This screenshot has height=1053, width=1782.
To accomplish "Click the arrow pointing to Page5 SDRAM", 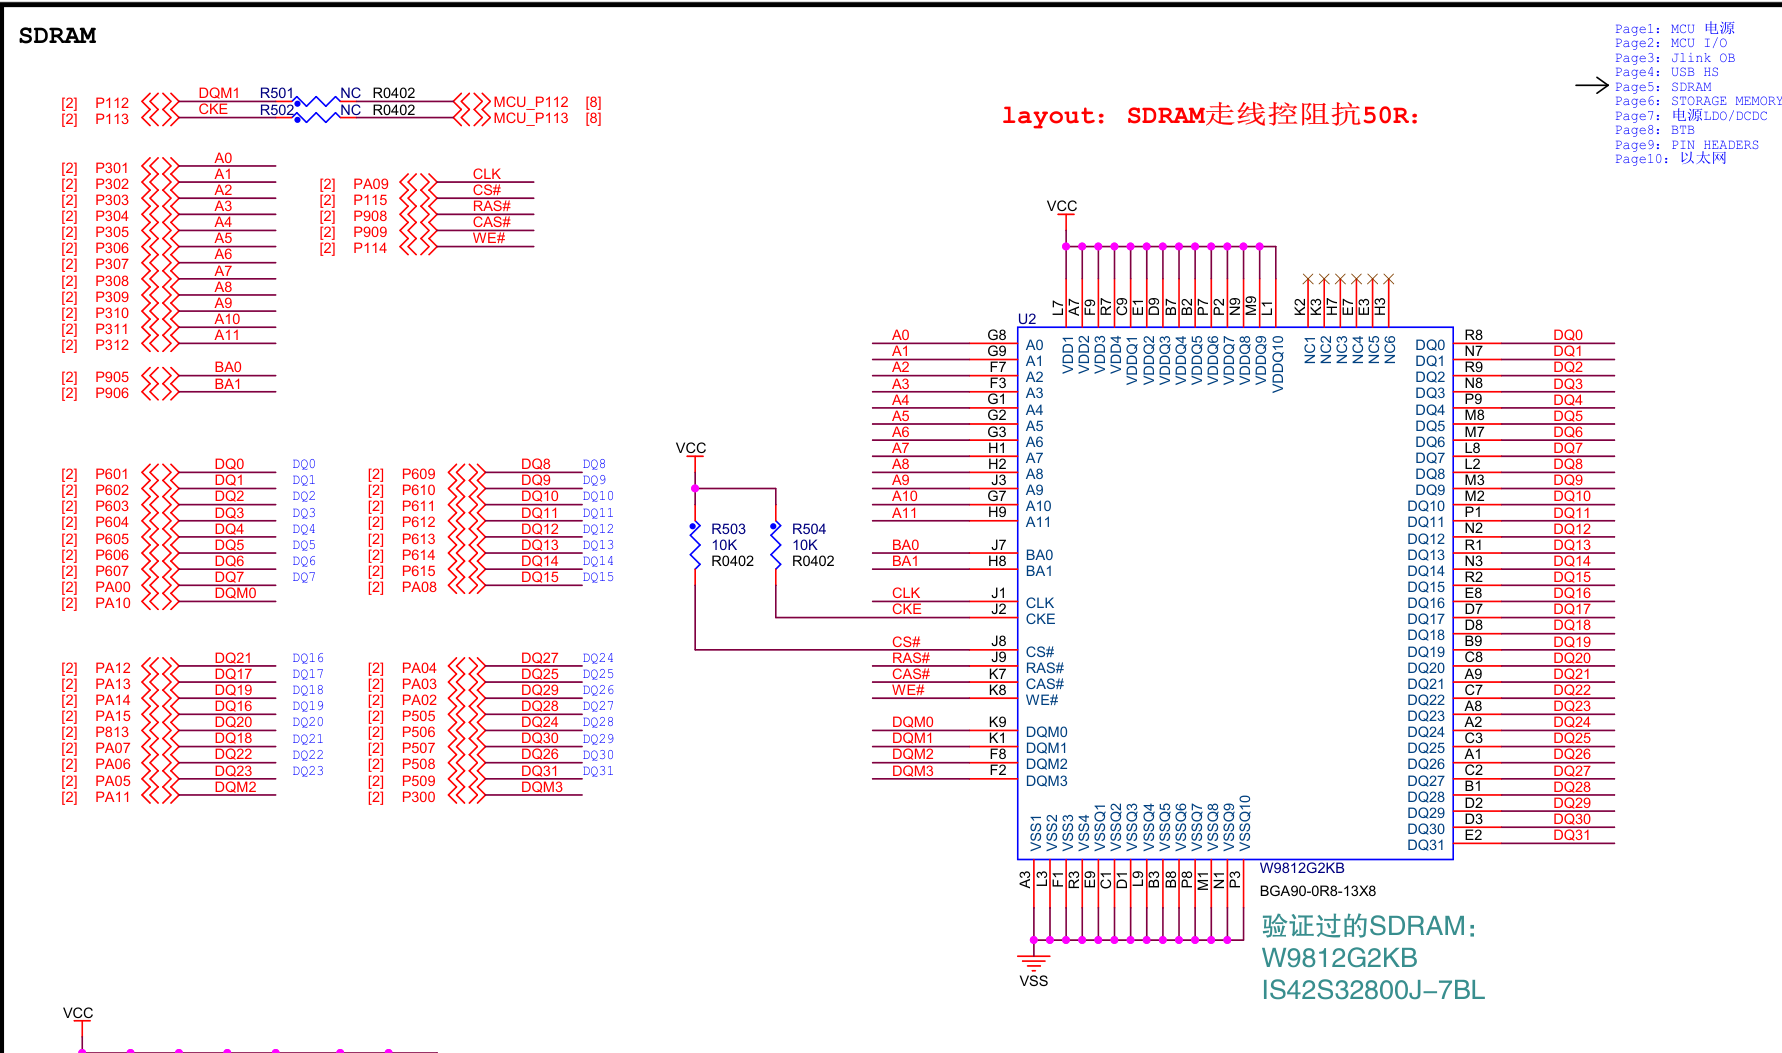I will click(1591, 86).
